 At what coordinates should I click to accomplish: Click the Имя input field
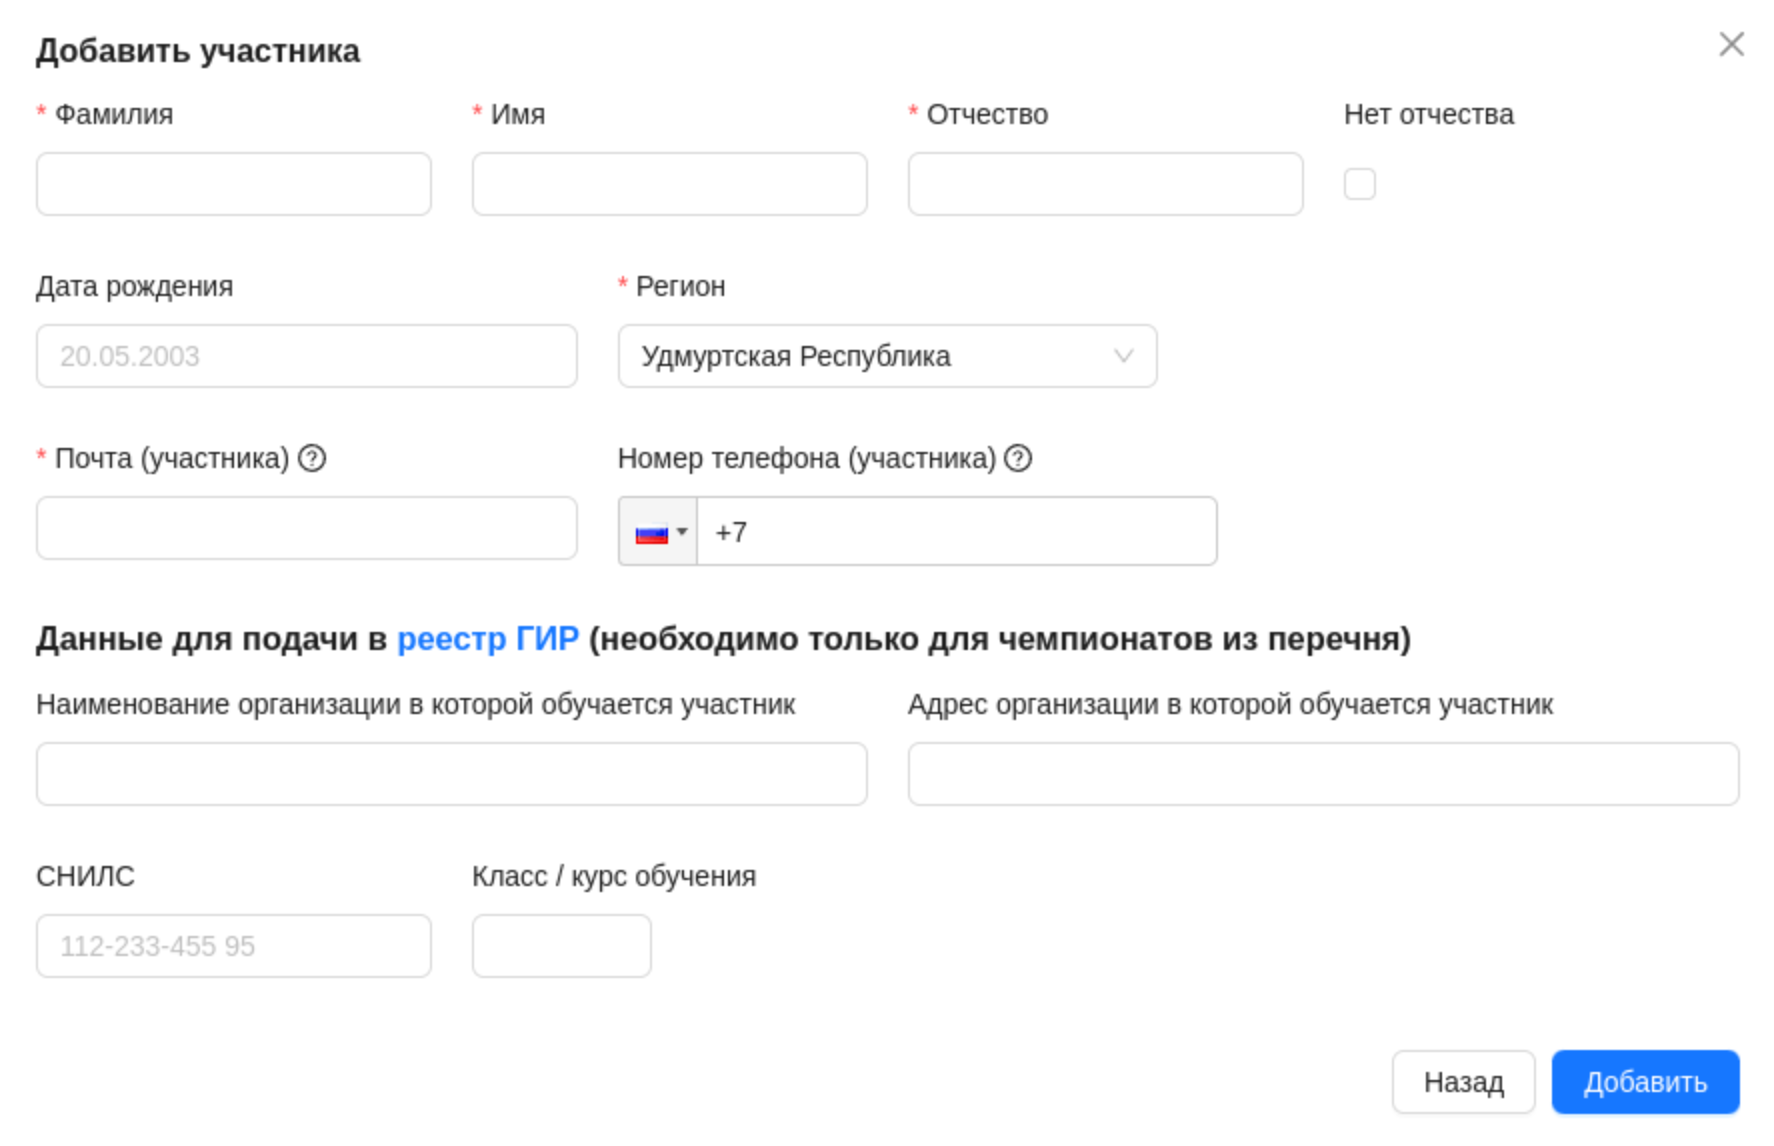point(668,183)
